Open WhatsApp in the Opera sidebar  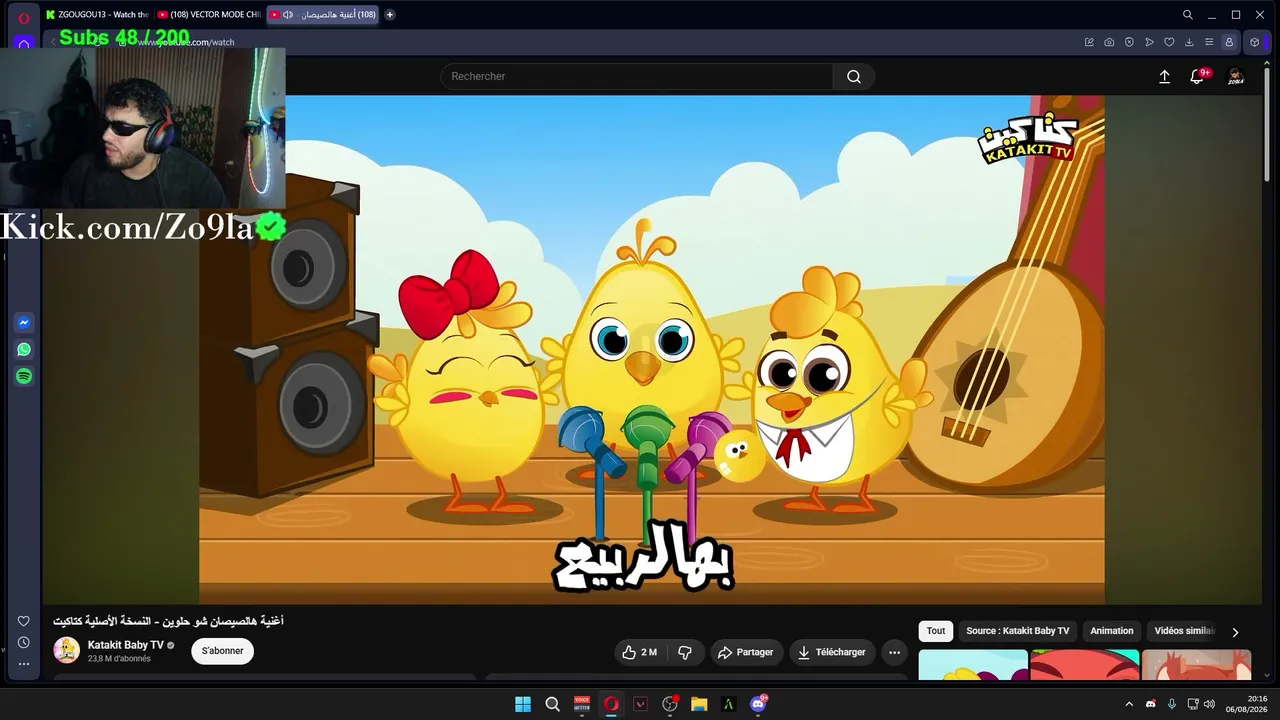24,350
